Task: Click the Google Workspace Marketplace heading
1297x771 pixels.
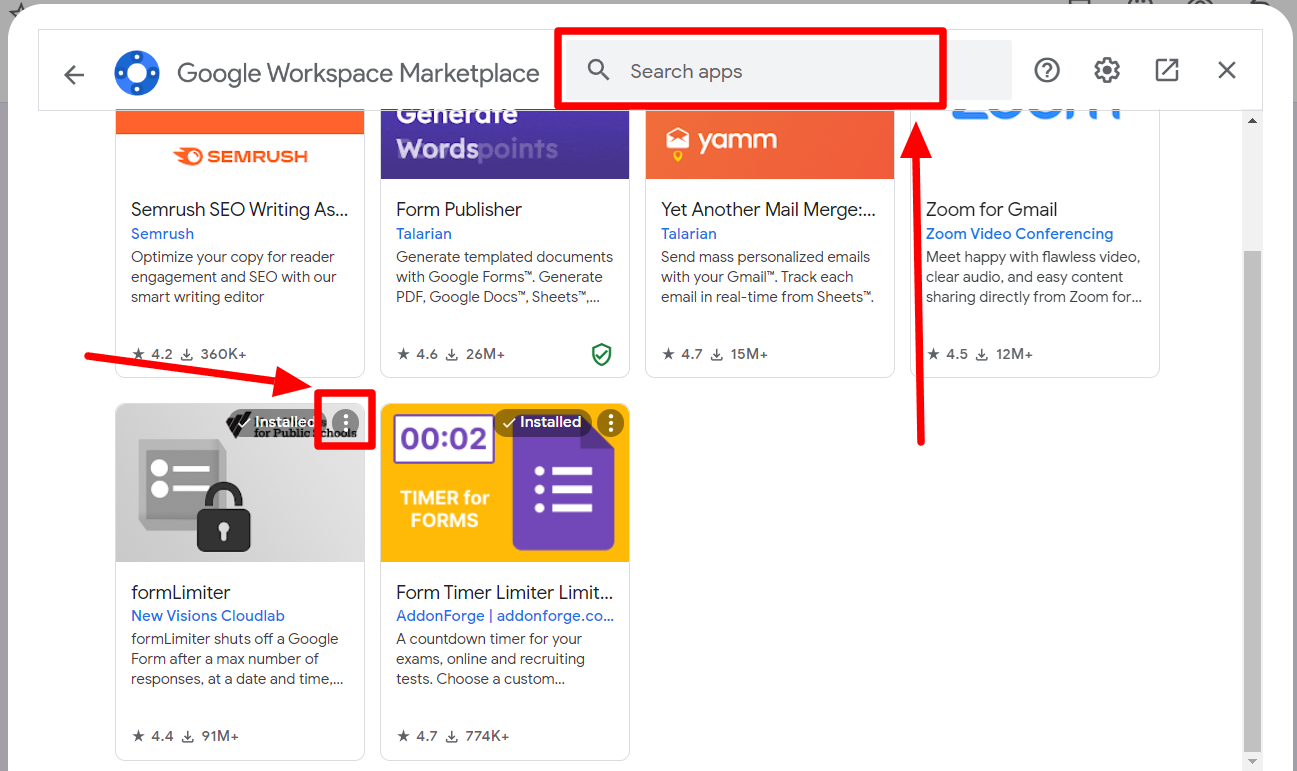Action: [x=358, y=73]
